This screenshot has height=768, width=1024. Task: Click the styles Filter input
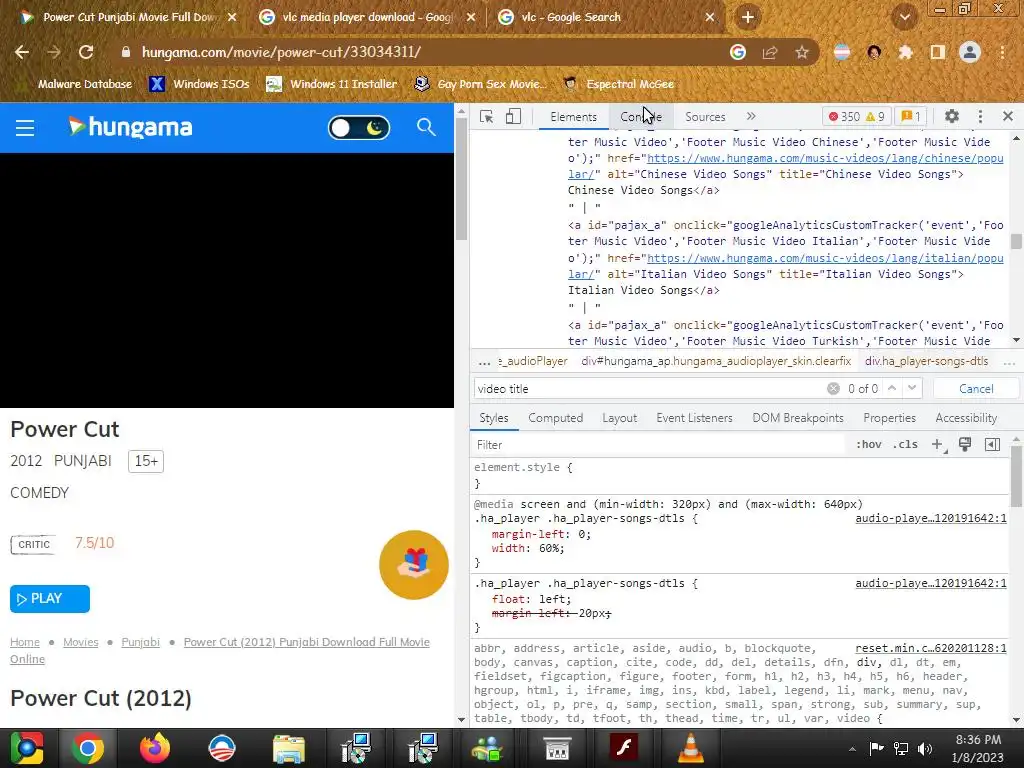660,445
